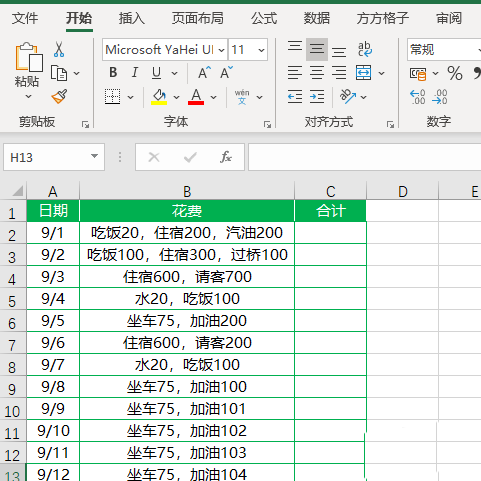This screenshot has height=481, width=481.
Task: Switch to the 公式 ribbon tab
Action: coord(264,18)
